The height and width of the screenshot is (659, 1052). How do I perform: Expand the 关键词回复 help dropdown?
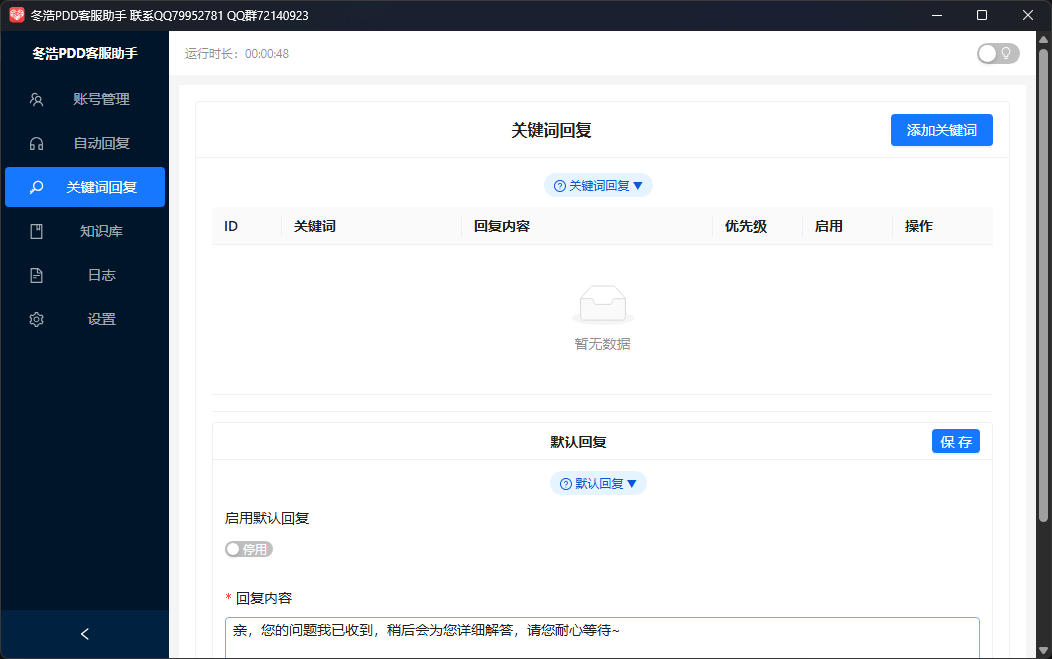(598, 186)
